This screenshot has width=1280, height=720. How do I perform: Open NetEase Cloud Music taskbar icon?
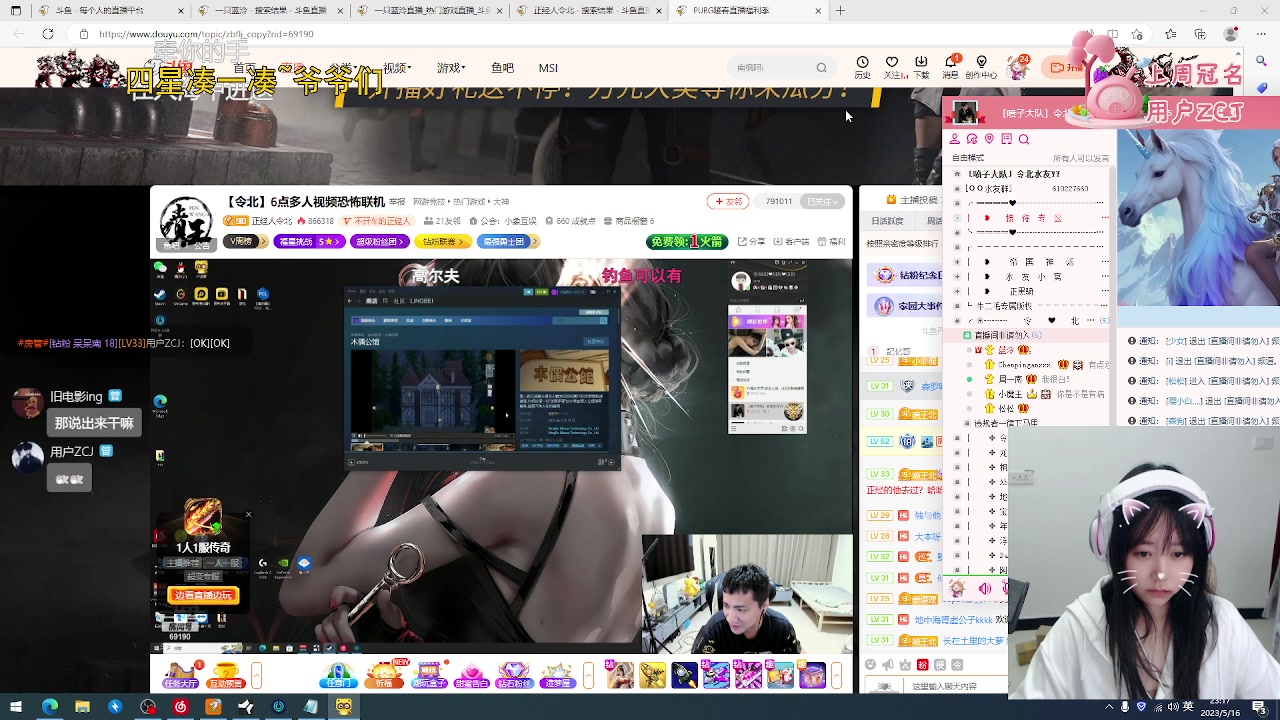tap(180, 707)
